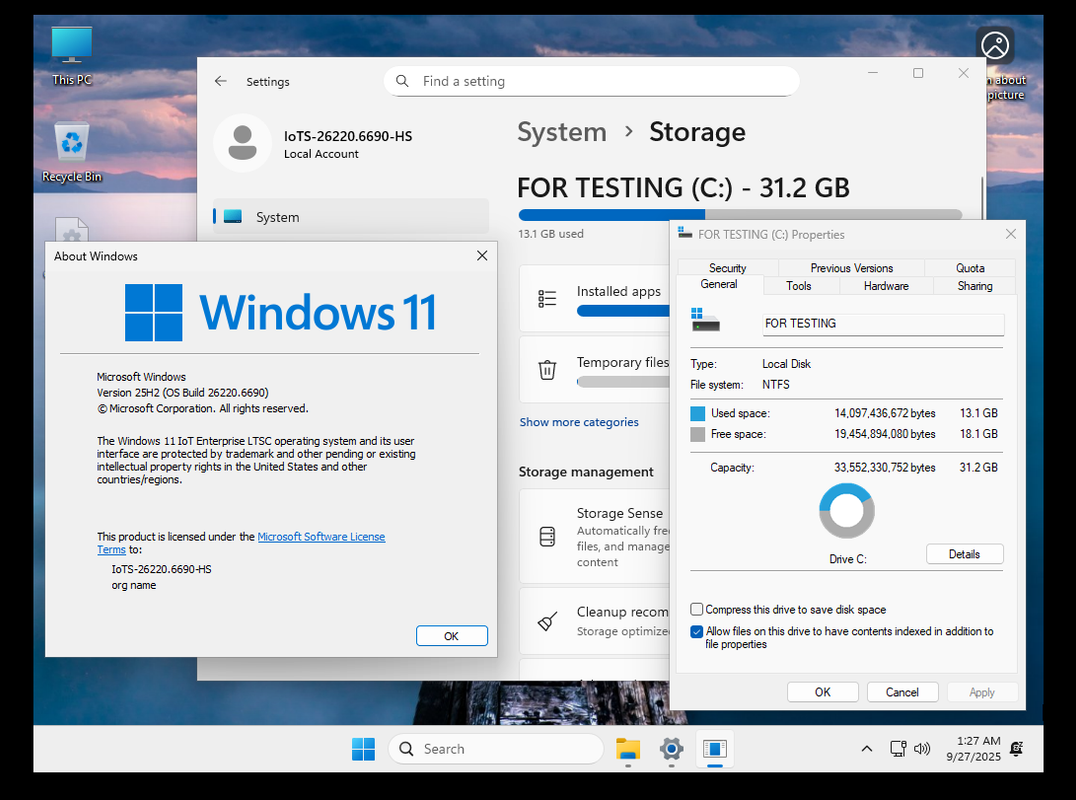Image resolution: width=1076 pixels, height=800 pixels.
Task: Click the Details button in Properties
Action: pos(964,554)
